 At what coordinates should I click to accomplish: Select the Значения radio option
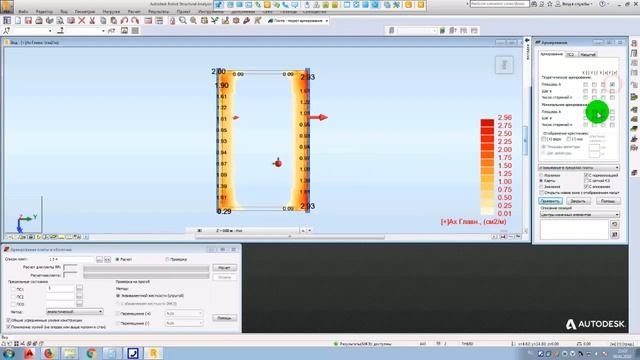tap(542, 186)
